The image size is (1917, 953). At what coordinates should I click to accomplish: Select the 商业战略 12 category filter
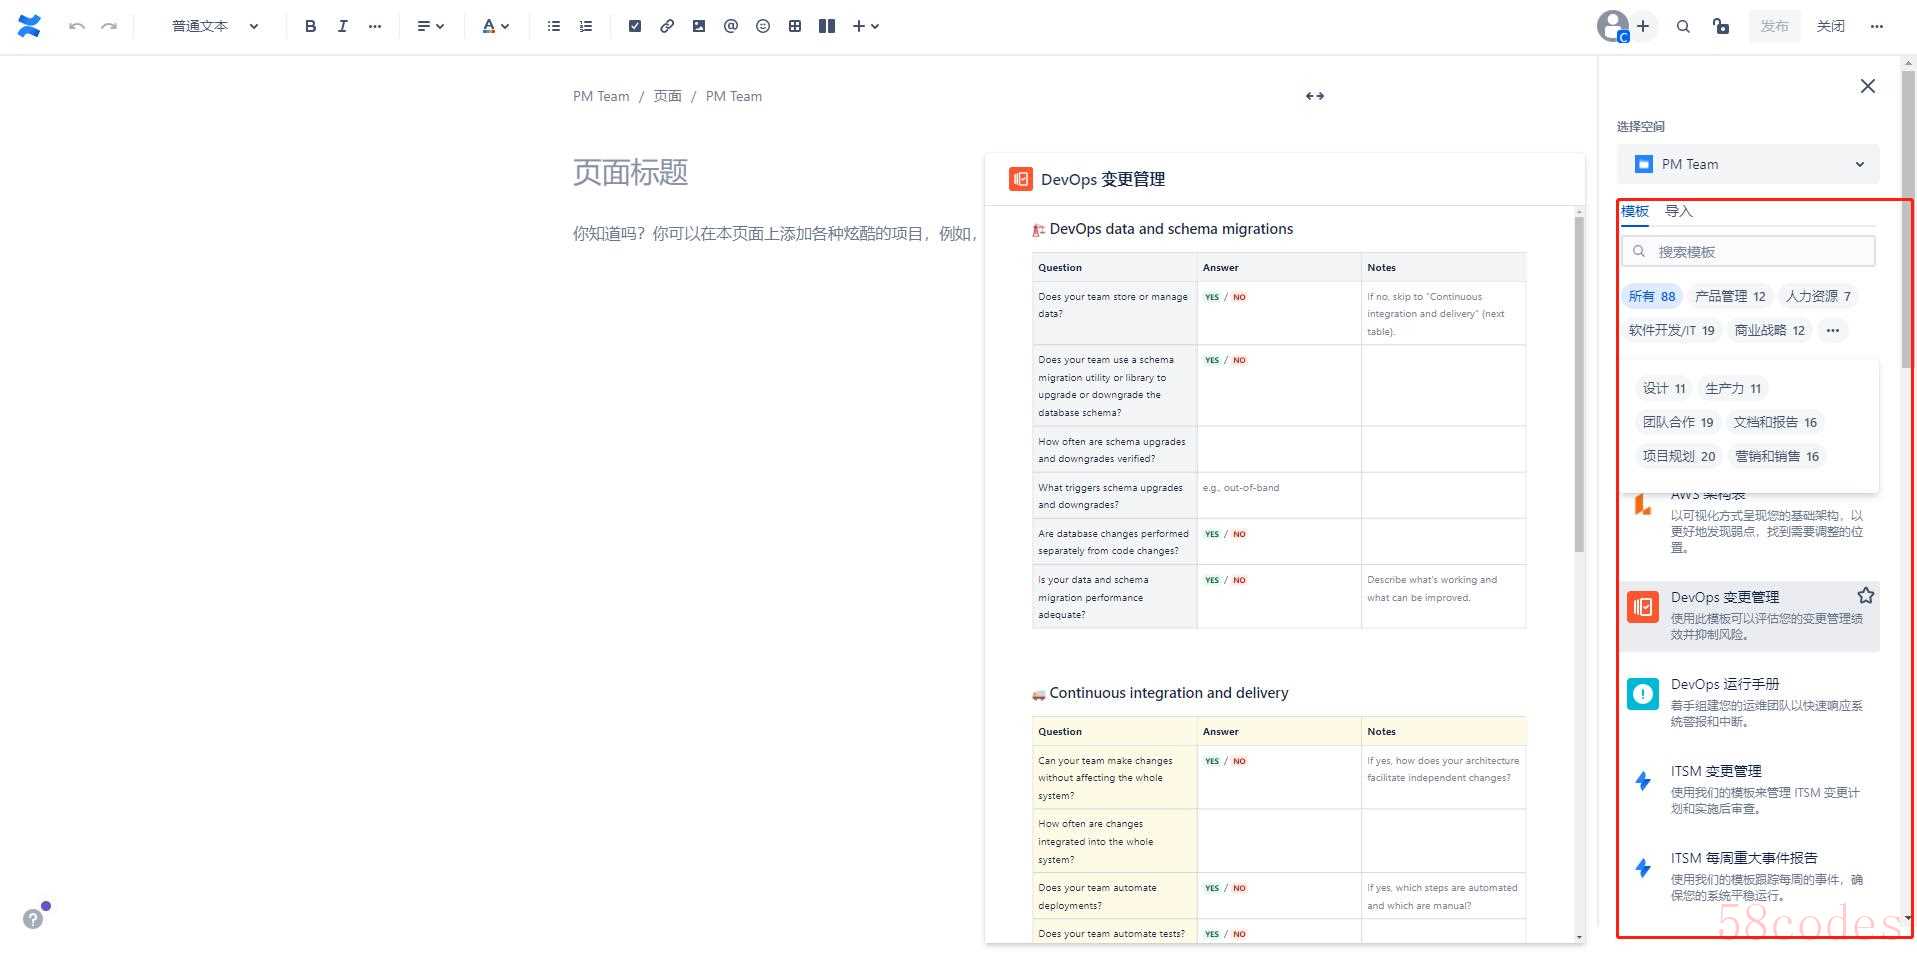click(1769, 330)
